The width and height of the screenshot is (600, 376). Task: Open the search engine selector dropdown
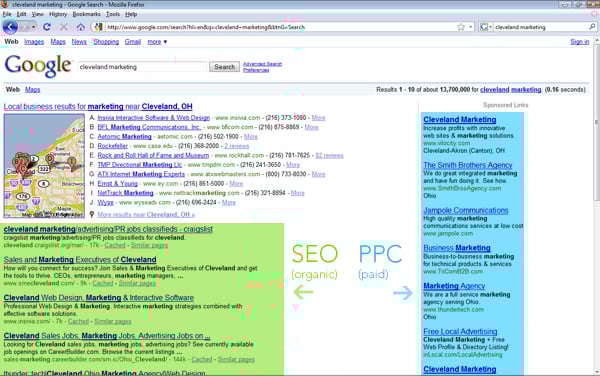click(x=485, y=27)
